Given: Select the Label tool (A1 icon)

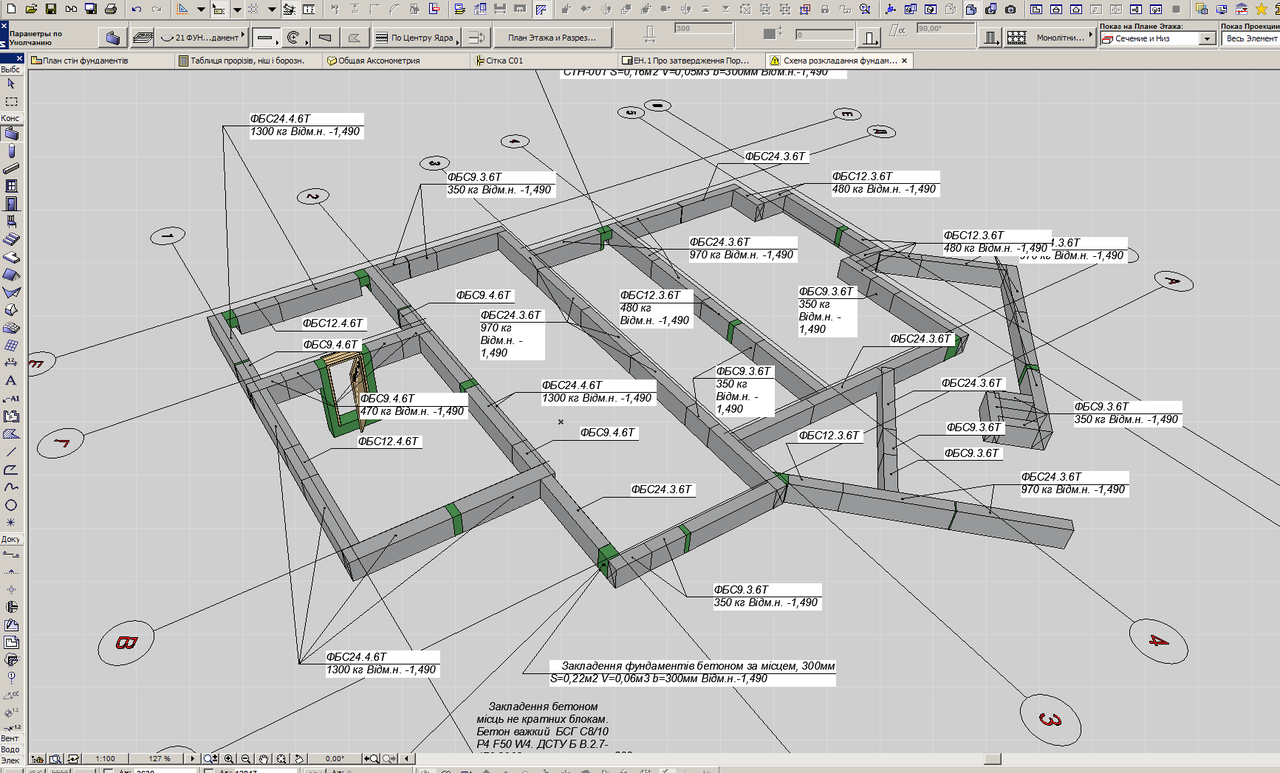Looking at the screenshot, I should pos(11,398).
